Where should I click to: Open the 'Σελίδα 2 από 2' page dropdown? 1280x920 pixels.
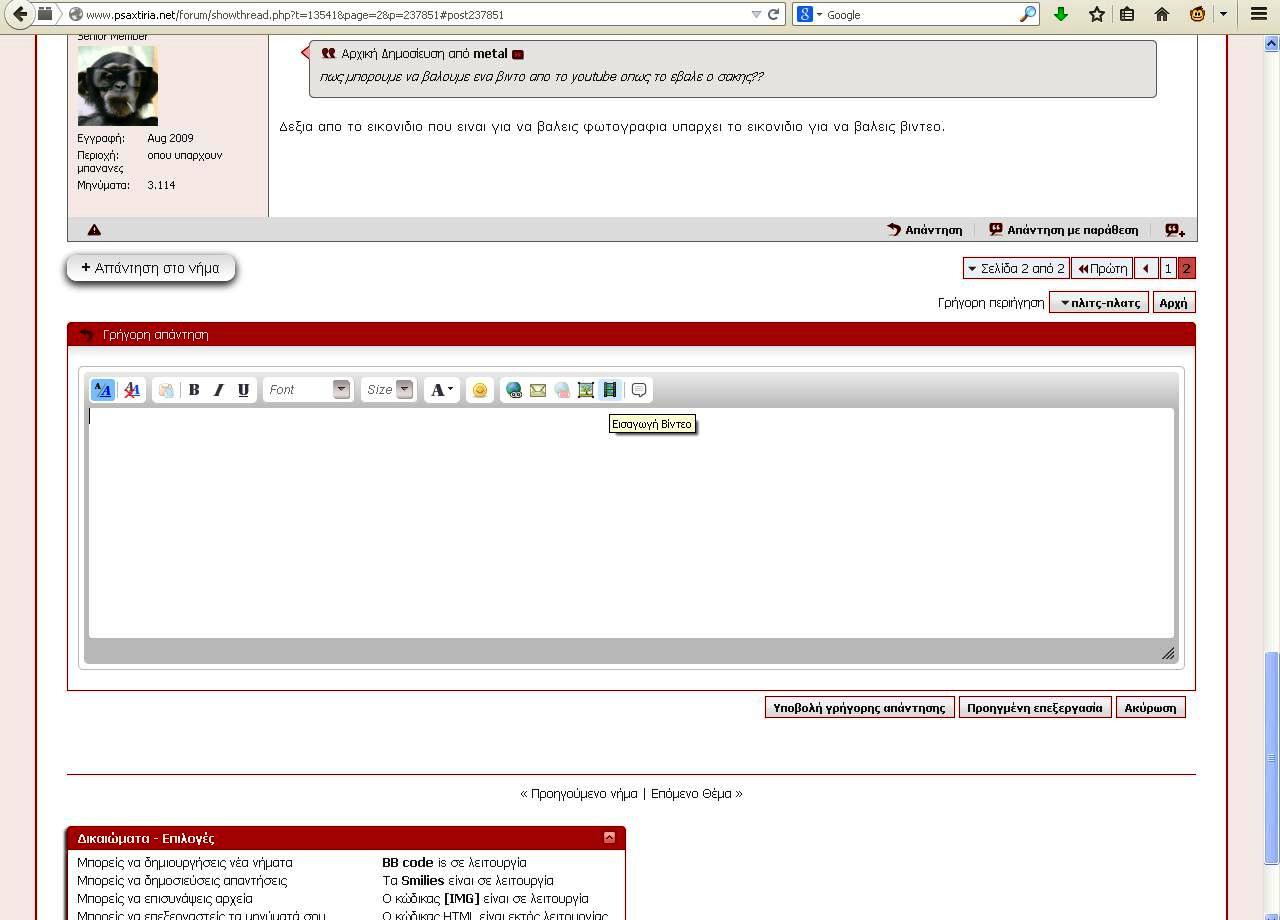1015,268
